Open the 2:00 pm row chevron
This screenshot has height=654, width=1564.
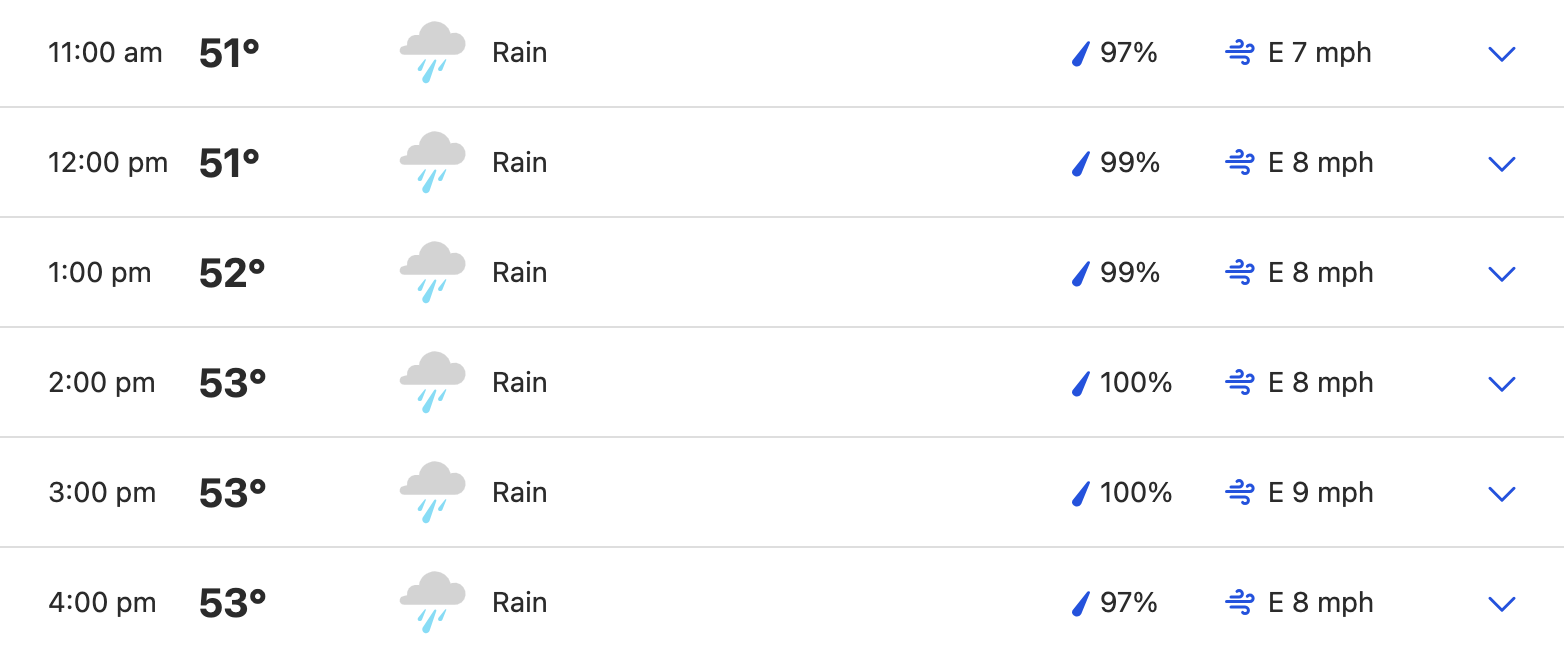[1502, 384]
